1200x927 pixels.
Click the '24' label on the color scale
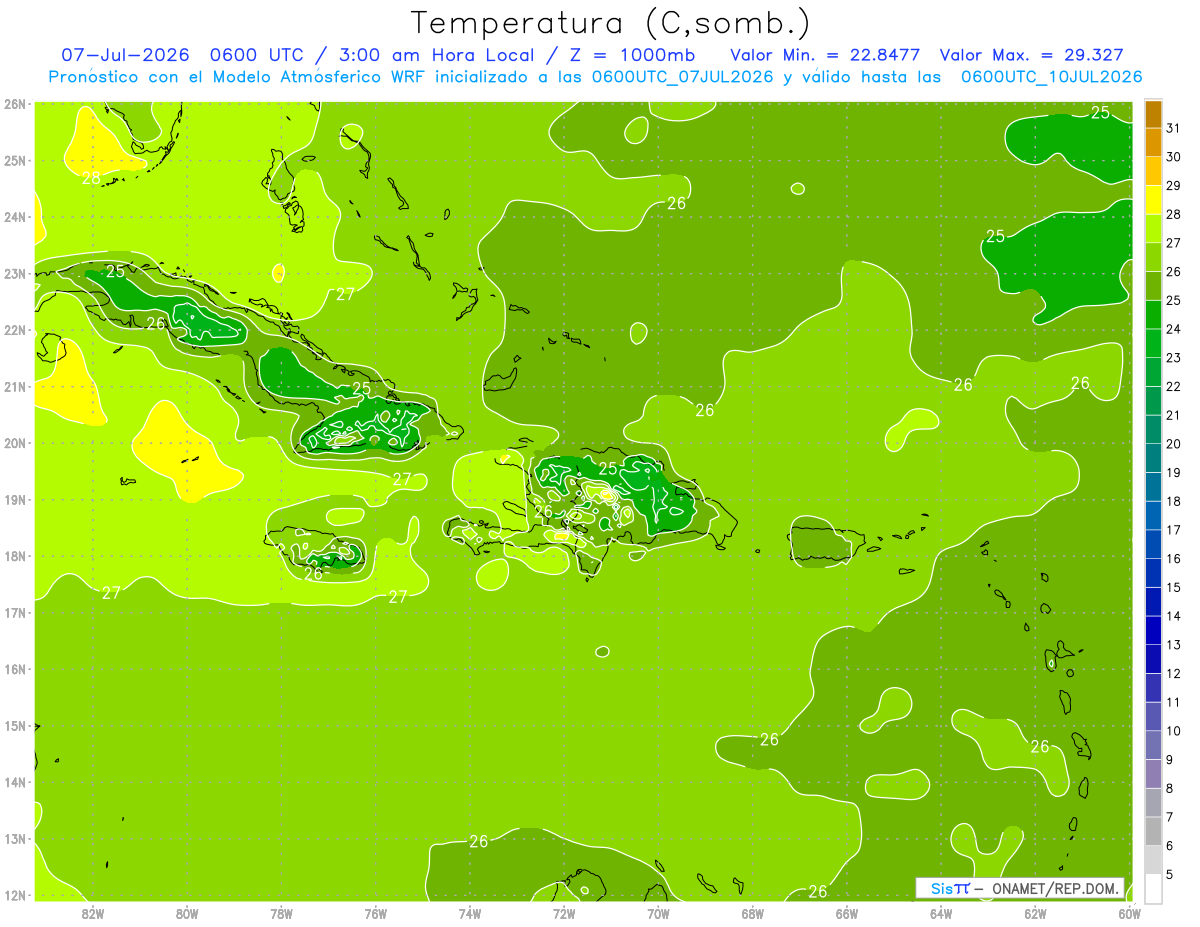point(1174,329)
